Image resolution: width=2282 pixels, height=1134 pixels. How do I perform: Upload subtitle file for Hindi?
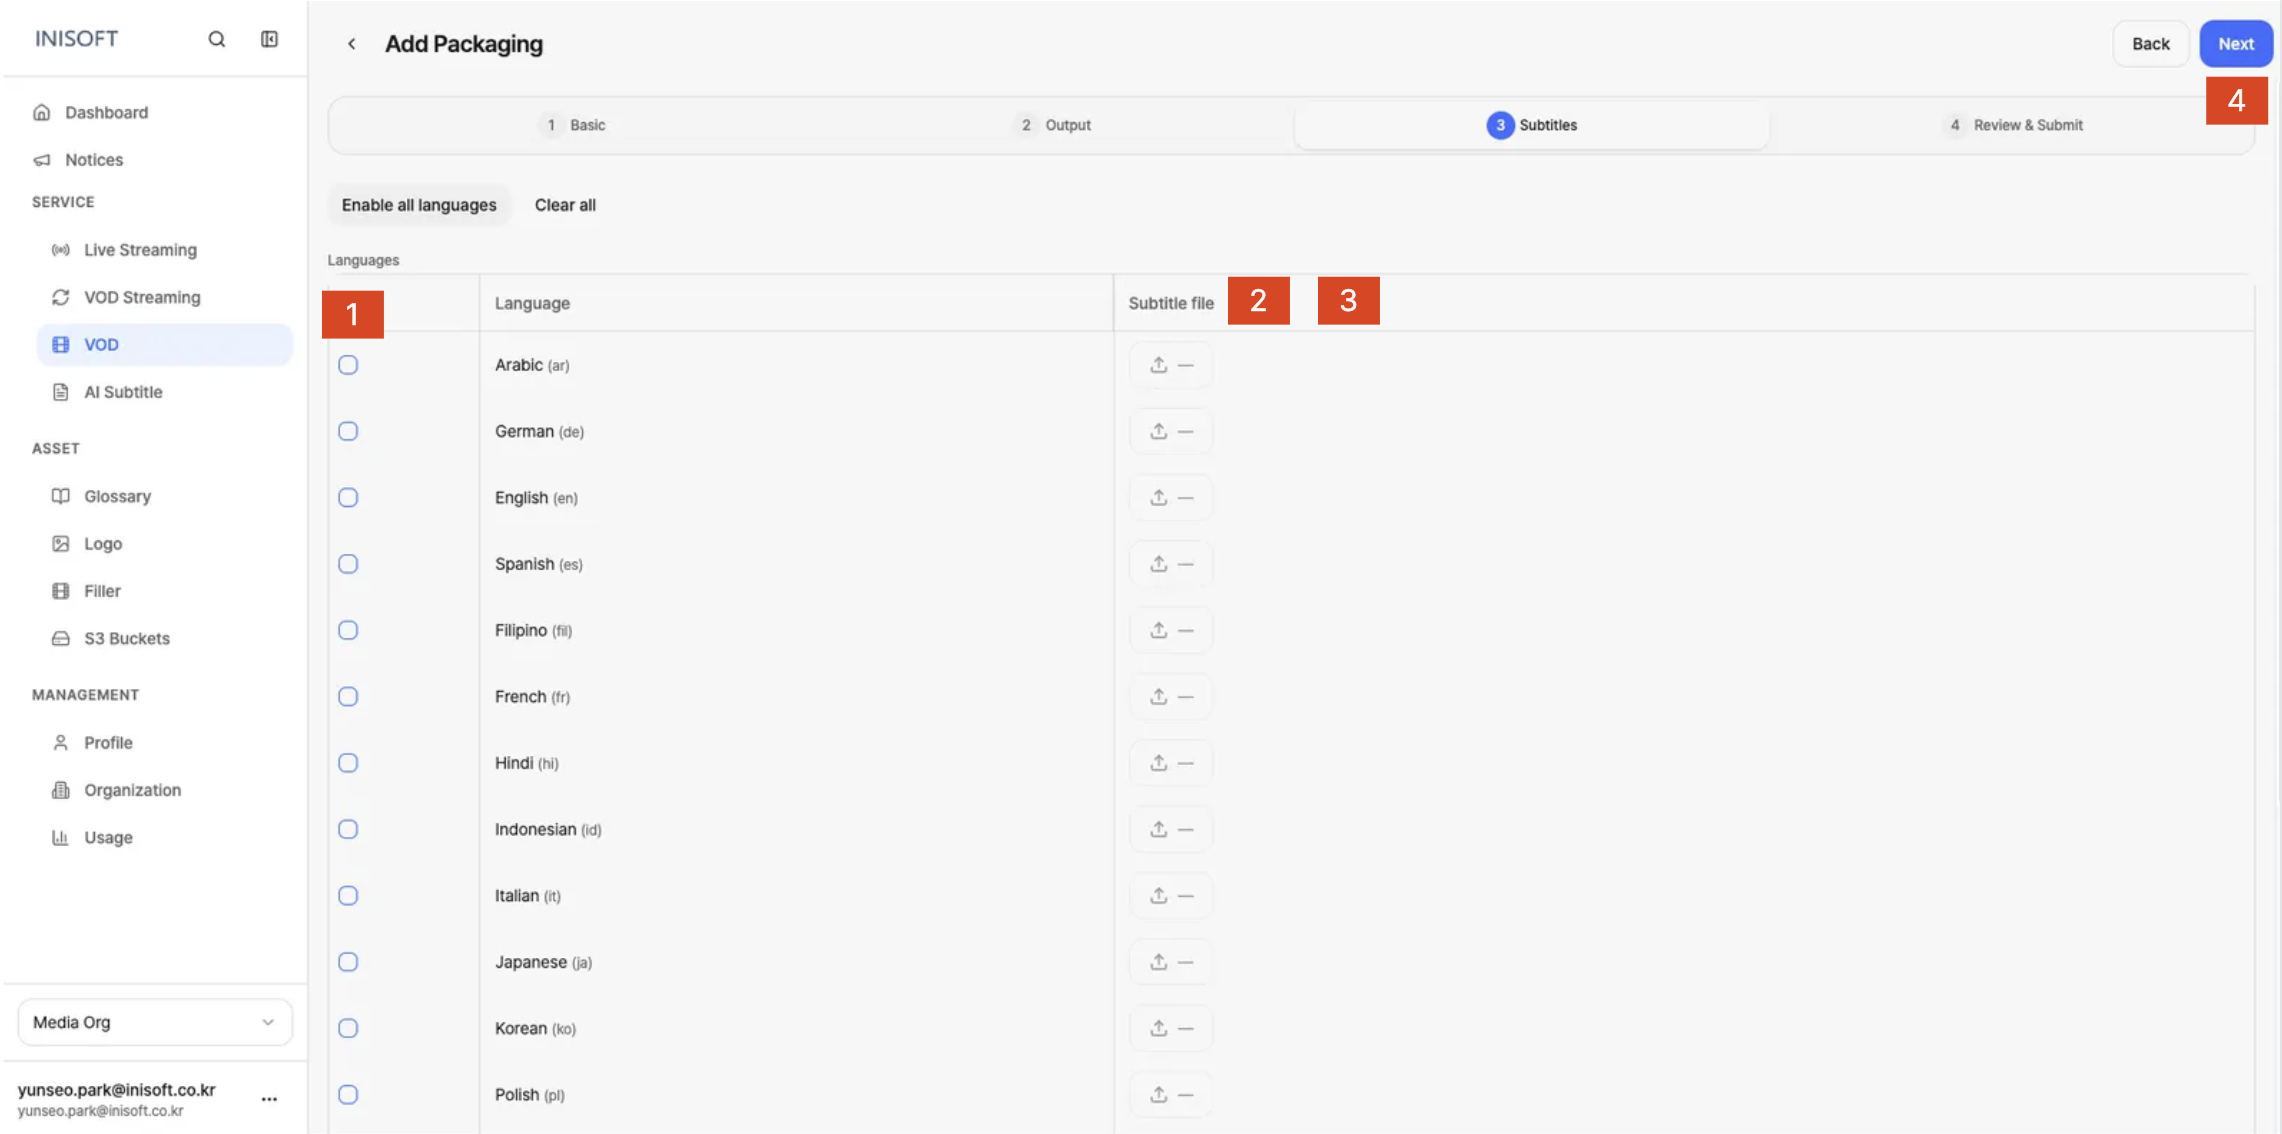[x=1171, y=763]
